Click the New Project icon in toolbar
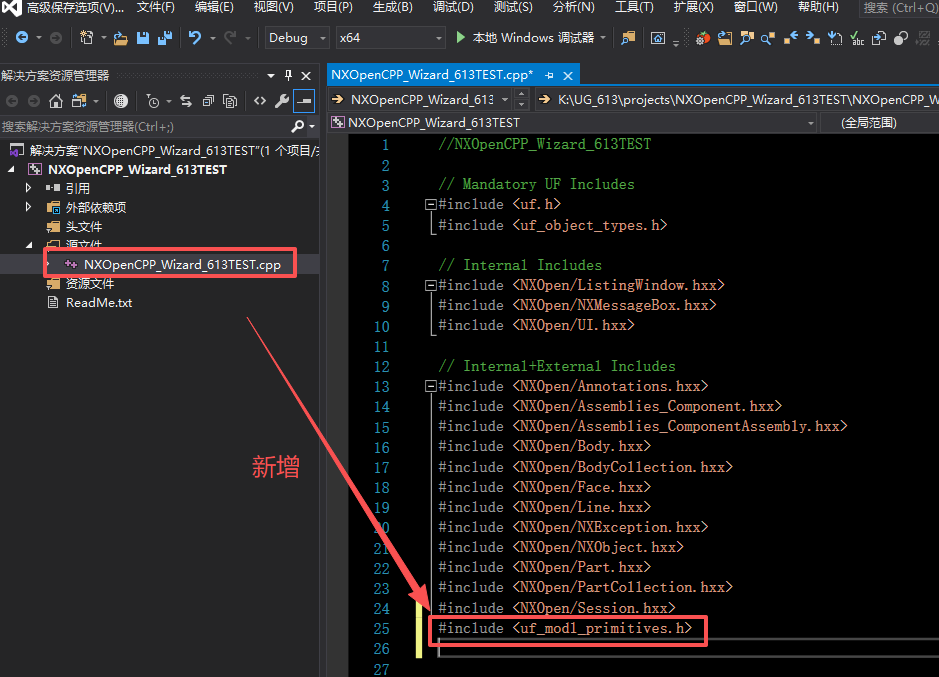The height and width of the screenshot is (677, 939). [x=87, y=38]
